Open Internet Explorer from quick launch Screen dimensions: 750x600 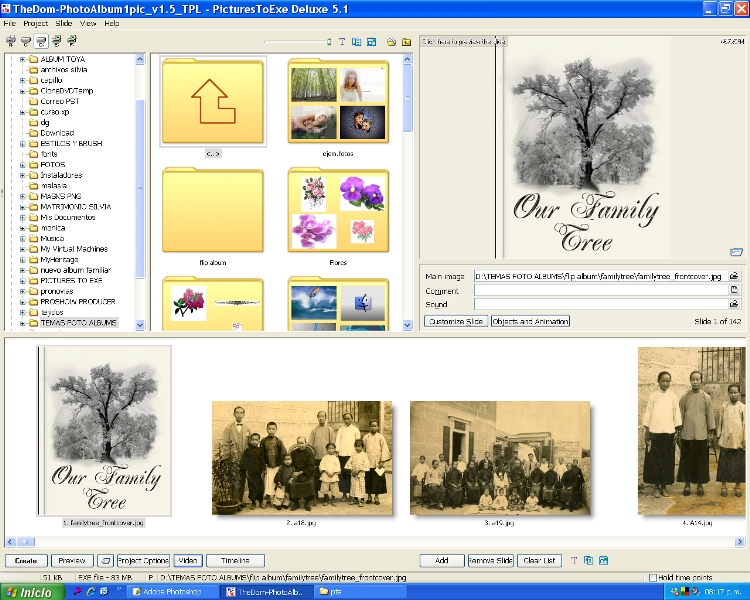click(90, 591)
